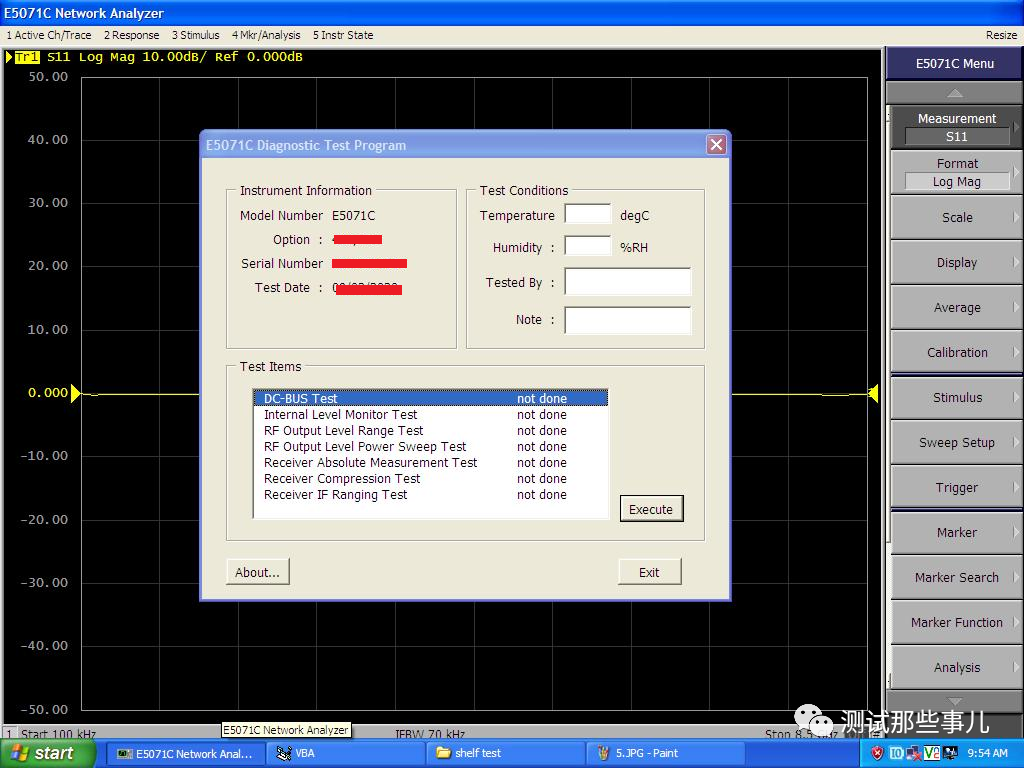Open the Stimulus softkey menu

click(956, 398)
